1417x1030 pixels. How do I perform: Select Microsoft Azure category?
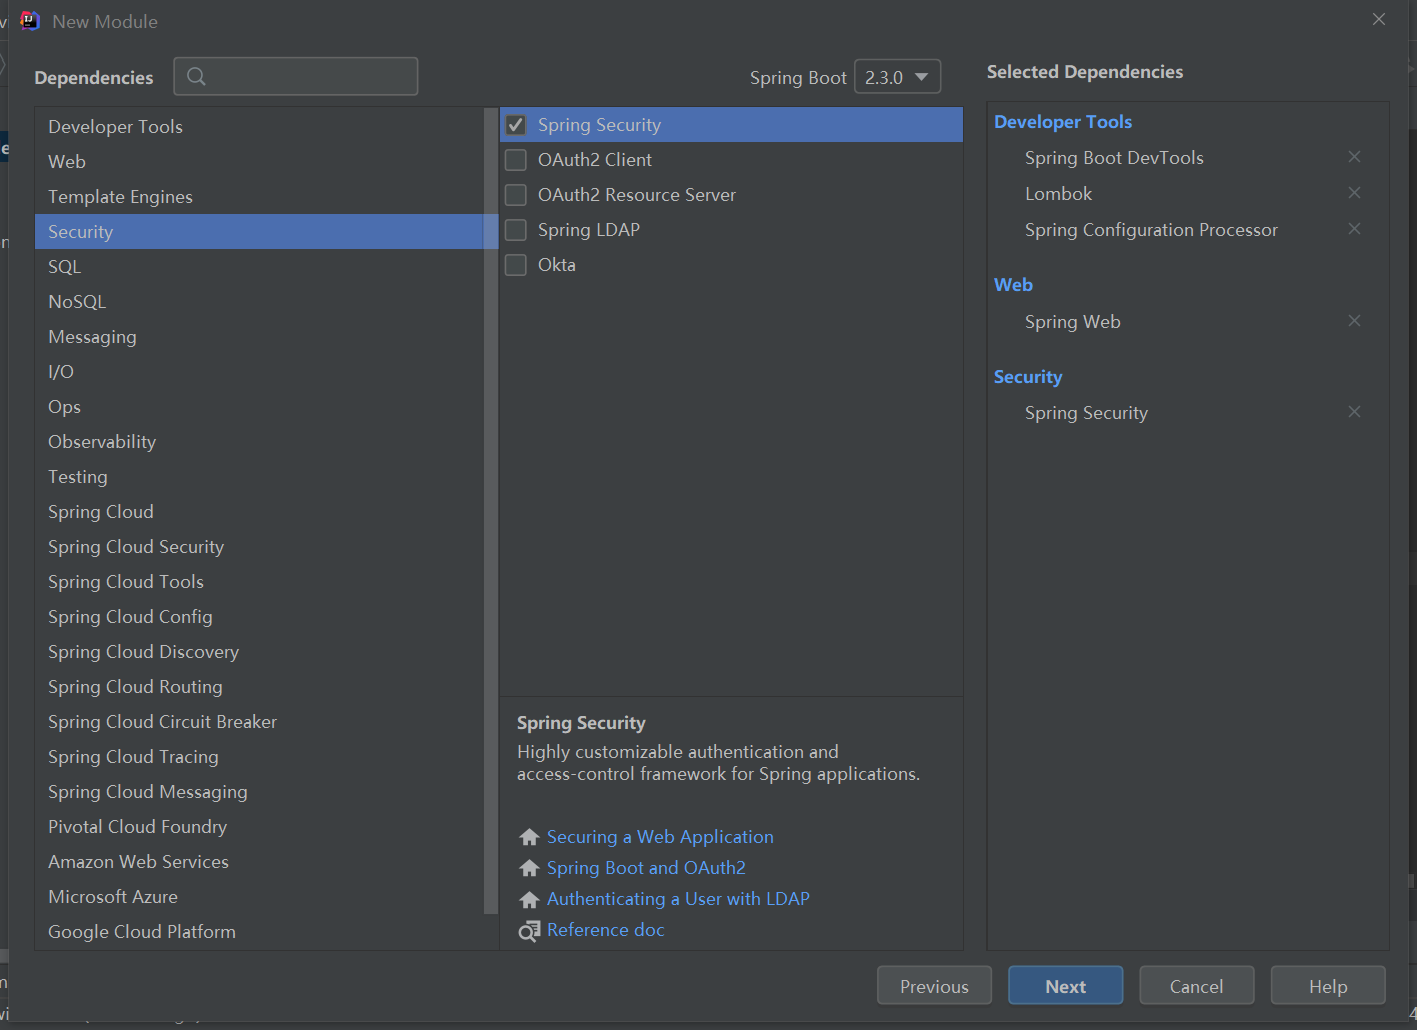(x=259, y=897)
